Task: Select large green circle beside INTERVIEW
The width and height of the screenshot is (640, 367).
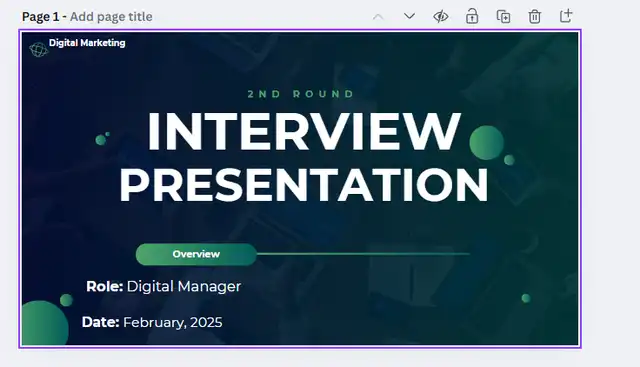Action: 486,142
